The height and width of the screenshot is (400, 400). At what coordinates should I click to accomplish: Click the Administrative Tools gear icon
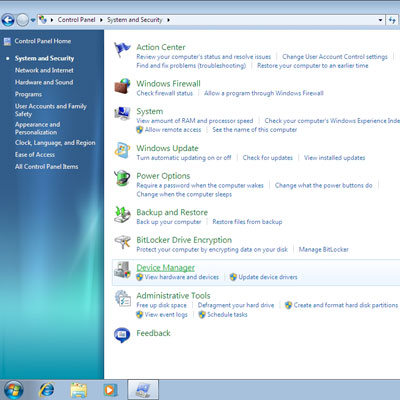122,298
